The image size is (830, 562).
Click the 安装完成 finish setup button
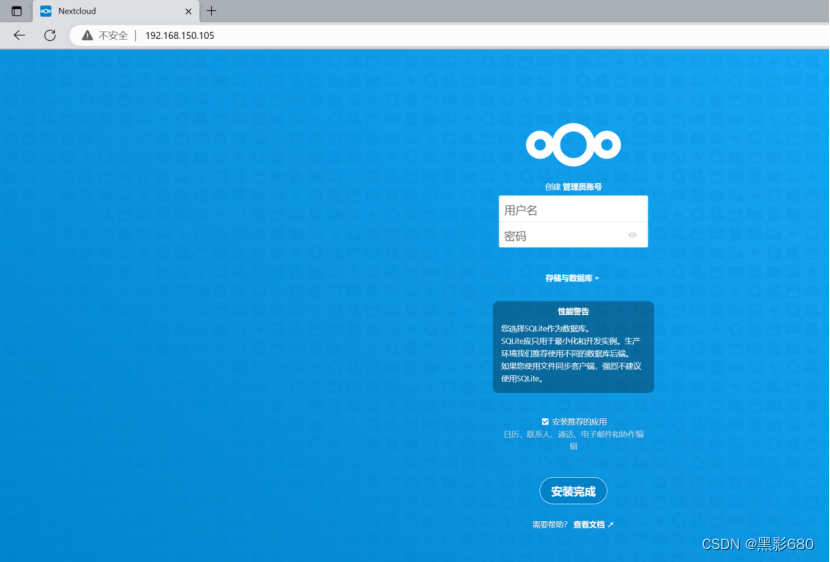pyautogui.click(x=573, y=491)
